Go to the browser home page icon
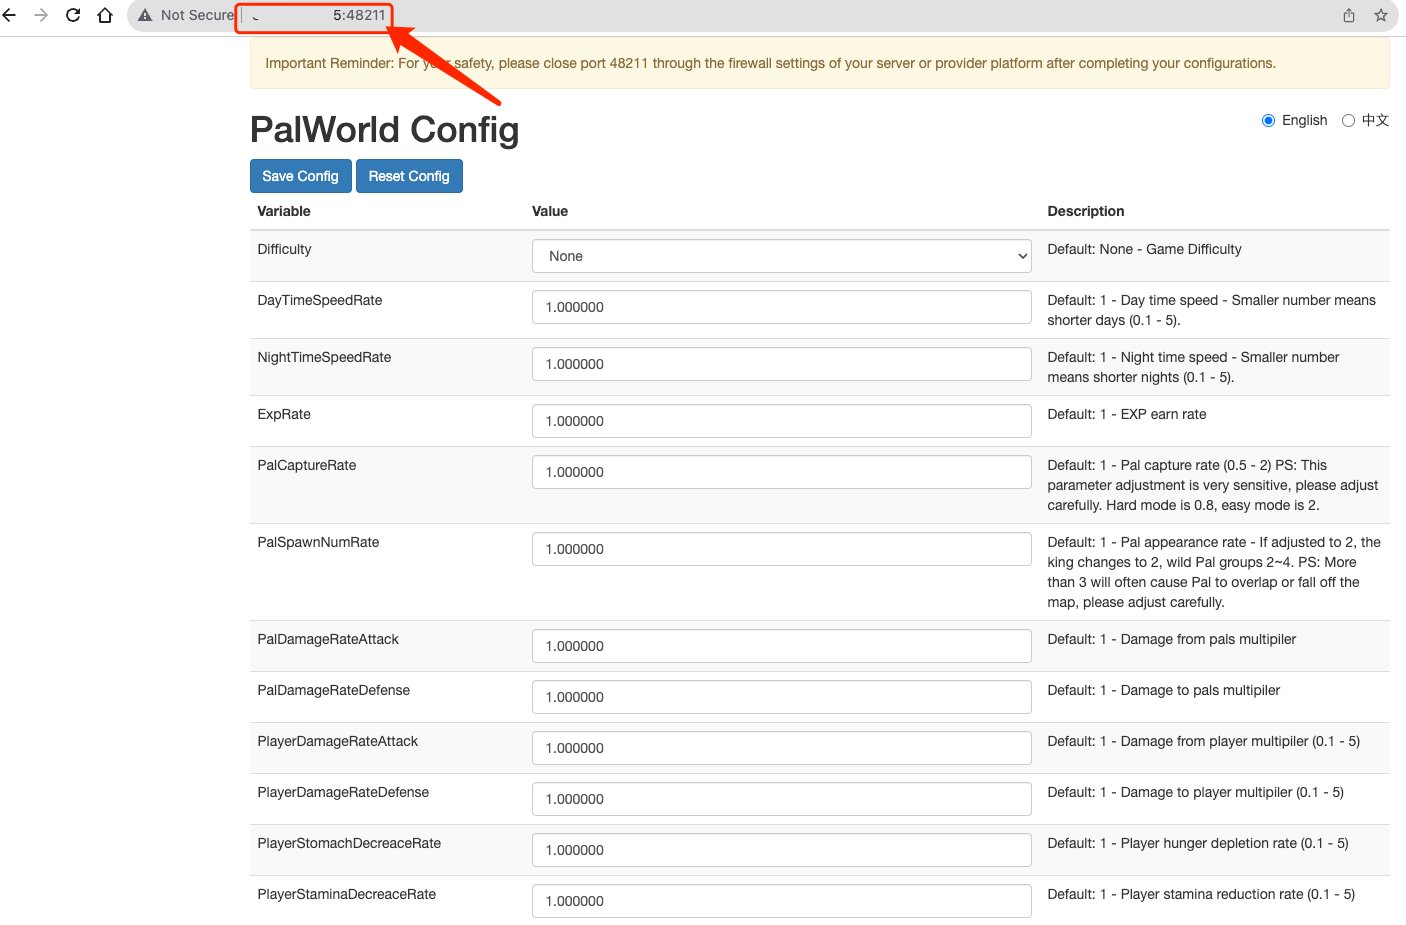 pyautogui.click(x=105, y=15)
